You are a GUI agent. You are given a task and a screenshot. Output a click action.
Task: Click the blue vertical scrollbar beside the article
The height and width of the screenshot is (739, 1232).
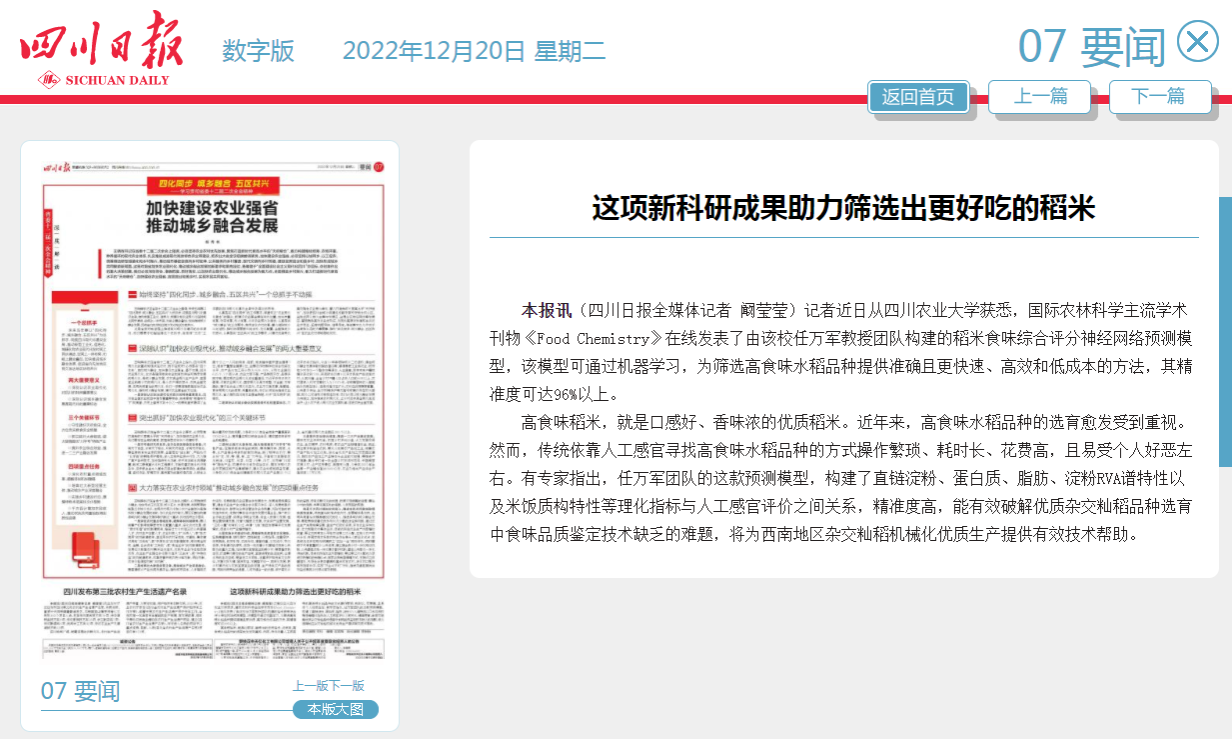tap(1225, 330)
